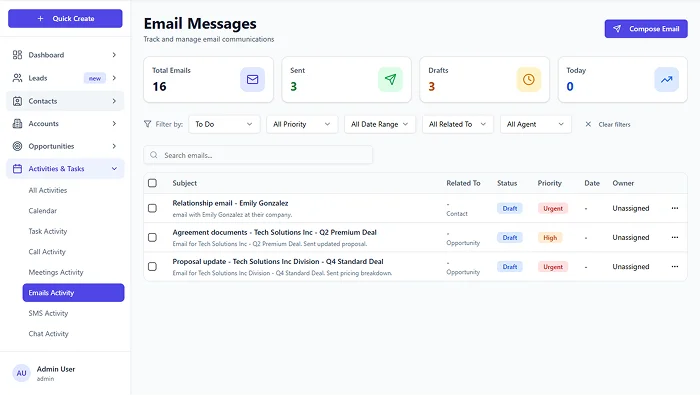Open three-dot menu for Agreement documents row
This screenshot has height=400, width=700.
point(674,237)
